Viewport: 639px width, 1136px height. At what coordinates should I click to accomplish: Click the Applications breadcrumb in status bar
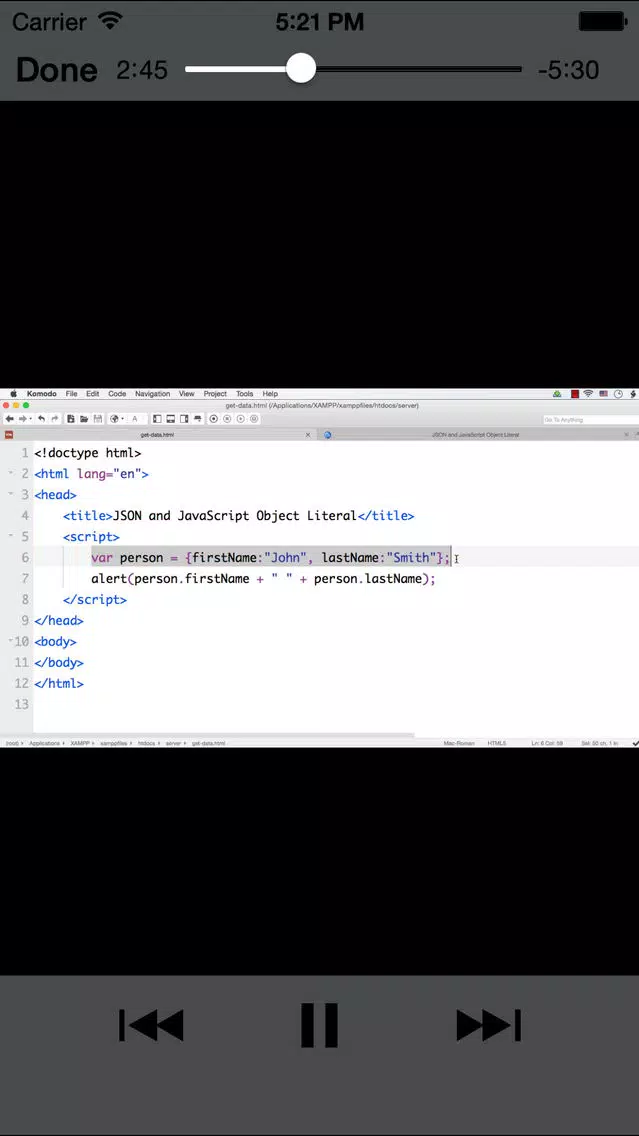coord(44,743)
